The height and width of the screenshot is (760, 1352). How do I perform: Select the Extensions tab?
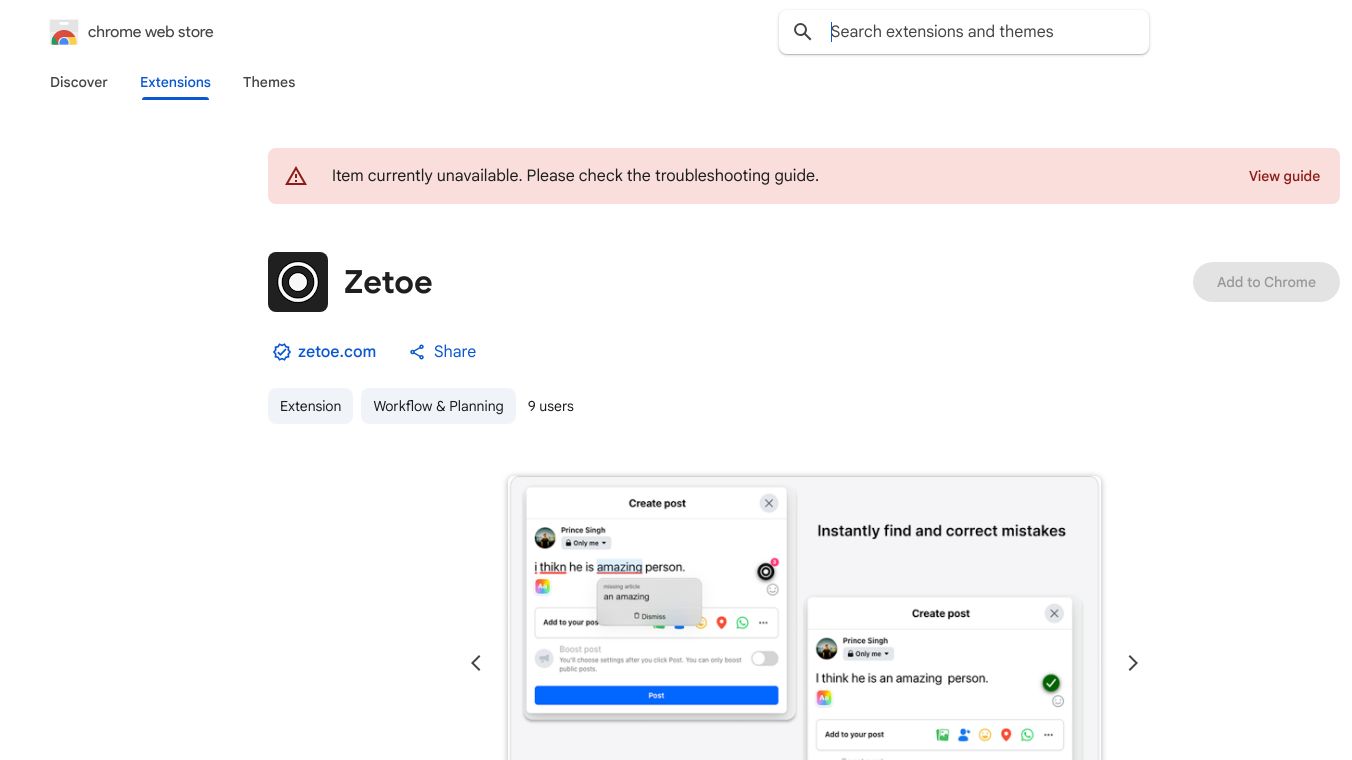coord(175,82)
